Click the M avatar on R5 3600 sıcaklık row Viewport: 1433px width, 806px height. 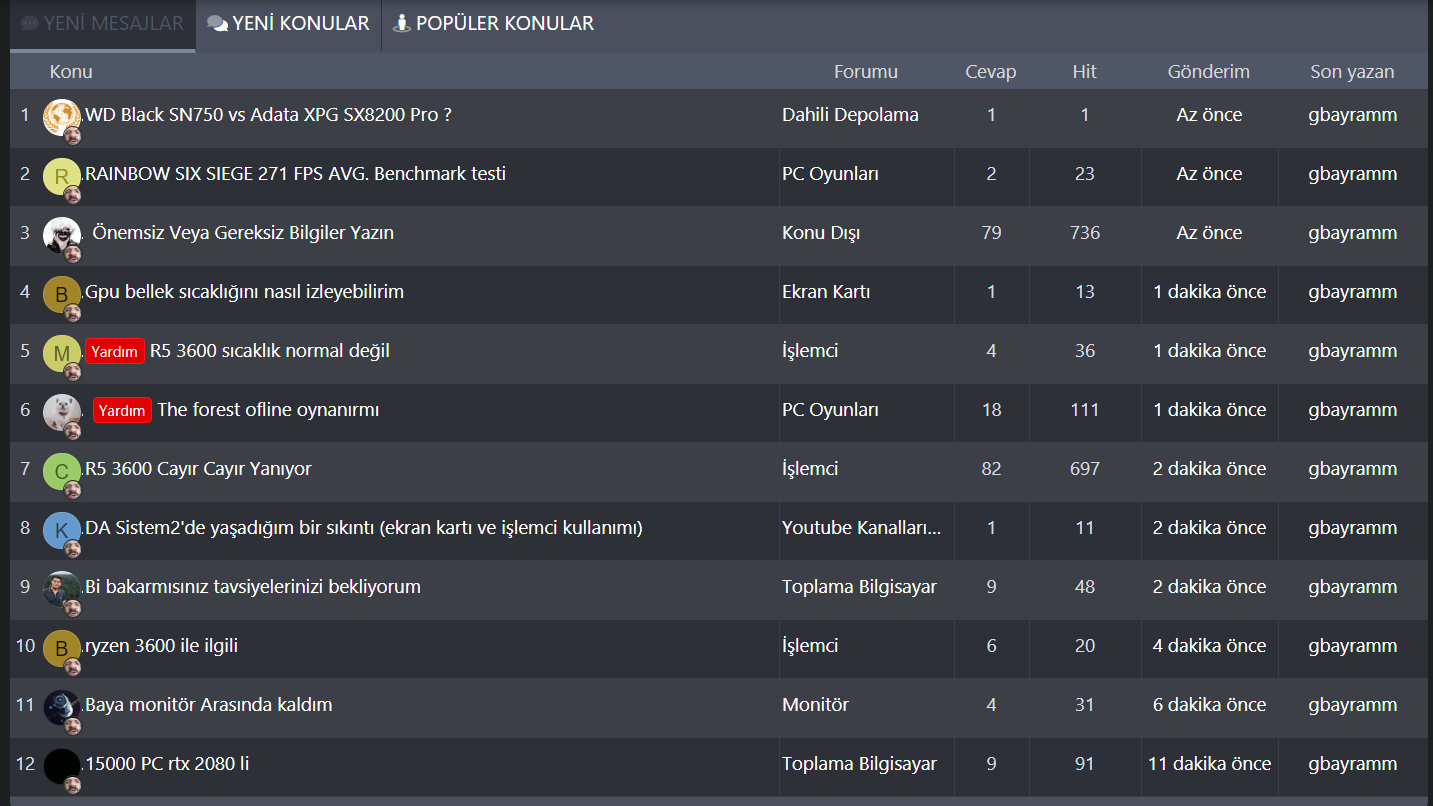pos(61,353)
